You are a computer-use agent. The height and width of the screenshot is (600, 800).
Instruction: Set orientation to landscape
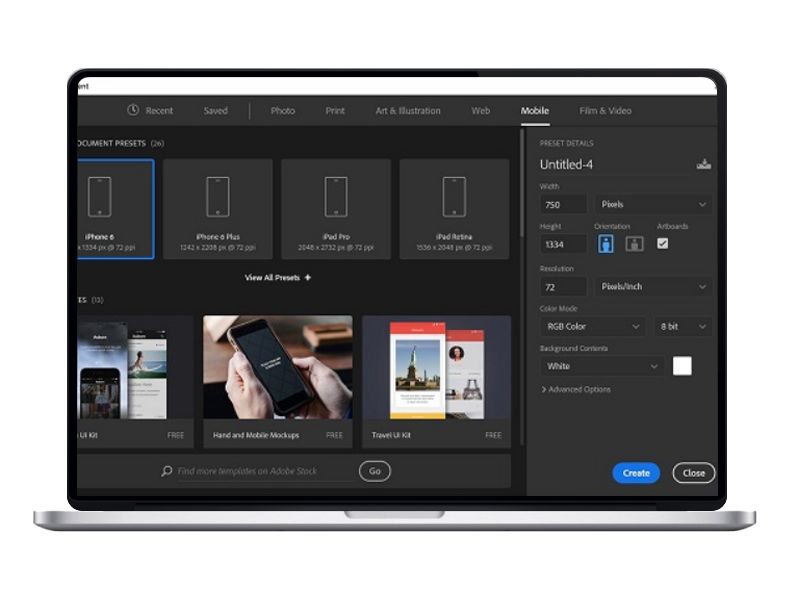634,244
